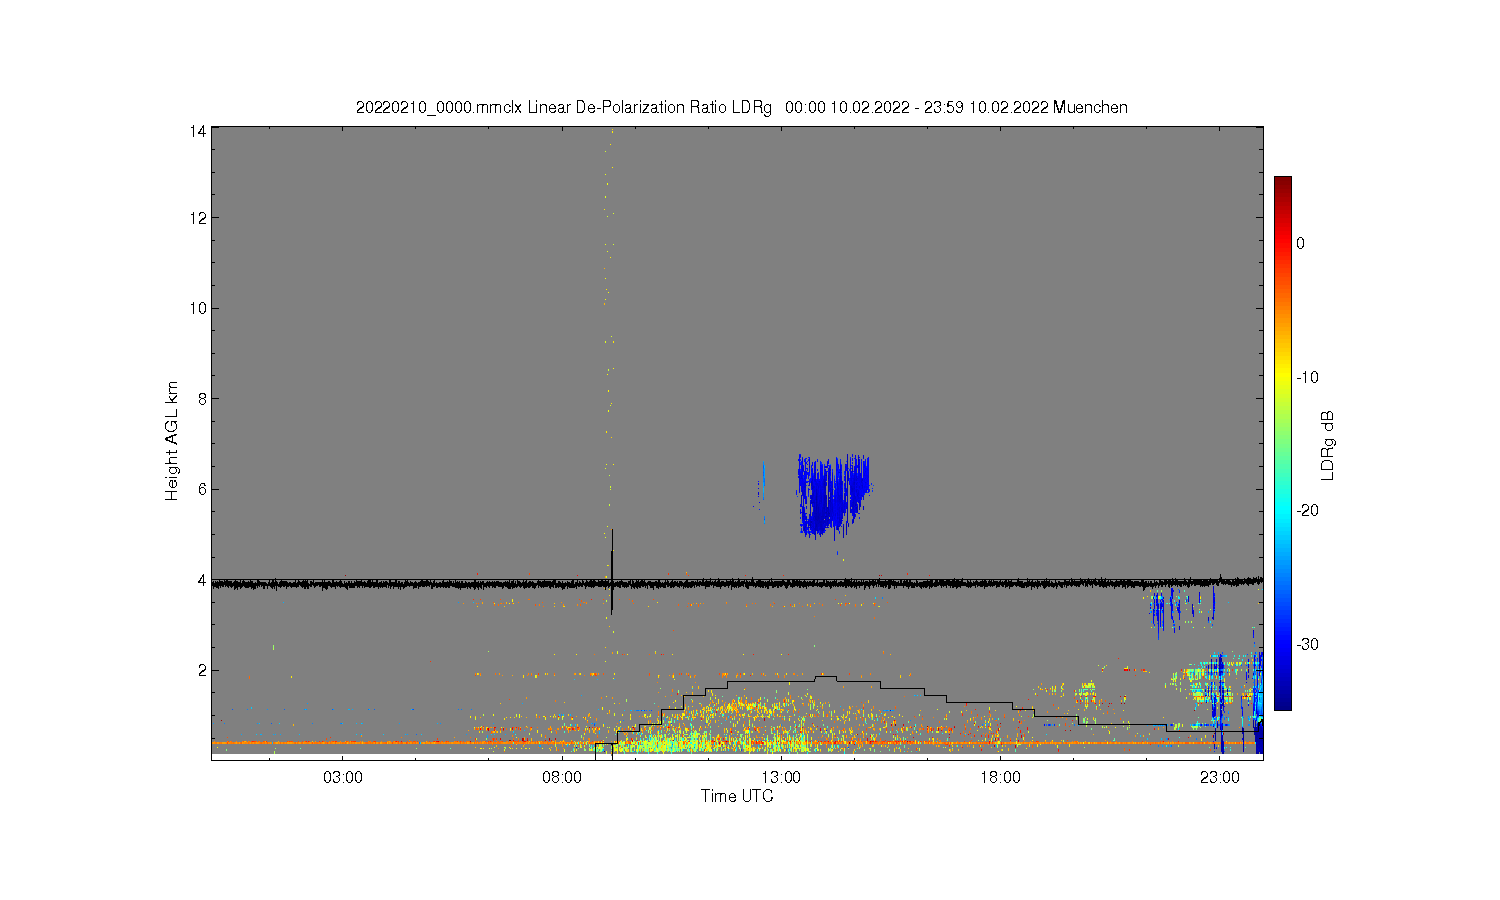Click the '08:00' time tick label
The image size is (1500, 900).
point(562,777)
